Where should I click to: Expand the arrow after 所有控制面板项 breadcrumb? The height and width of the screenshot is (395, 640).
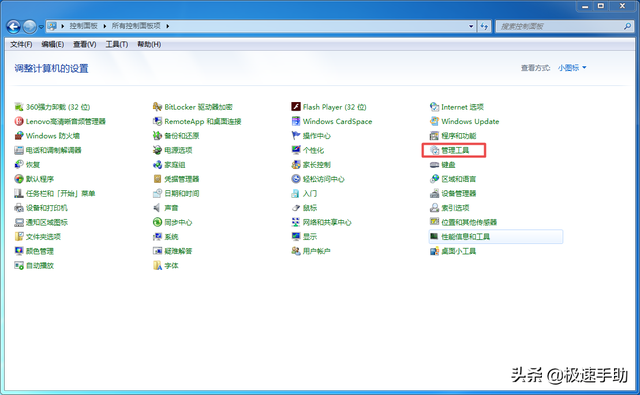click(x=167, y=26)
